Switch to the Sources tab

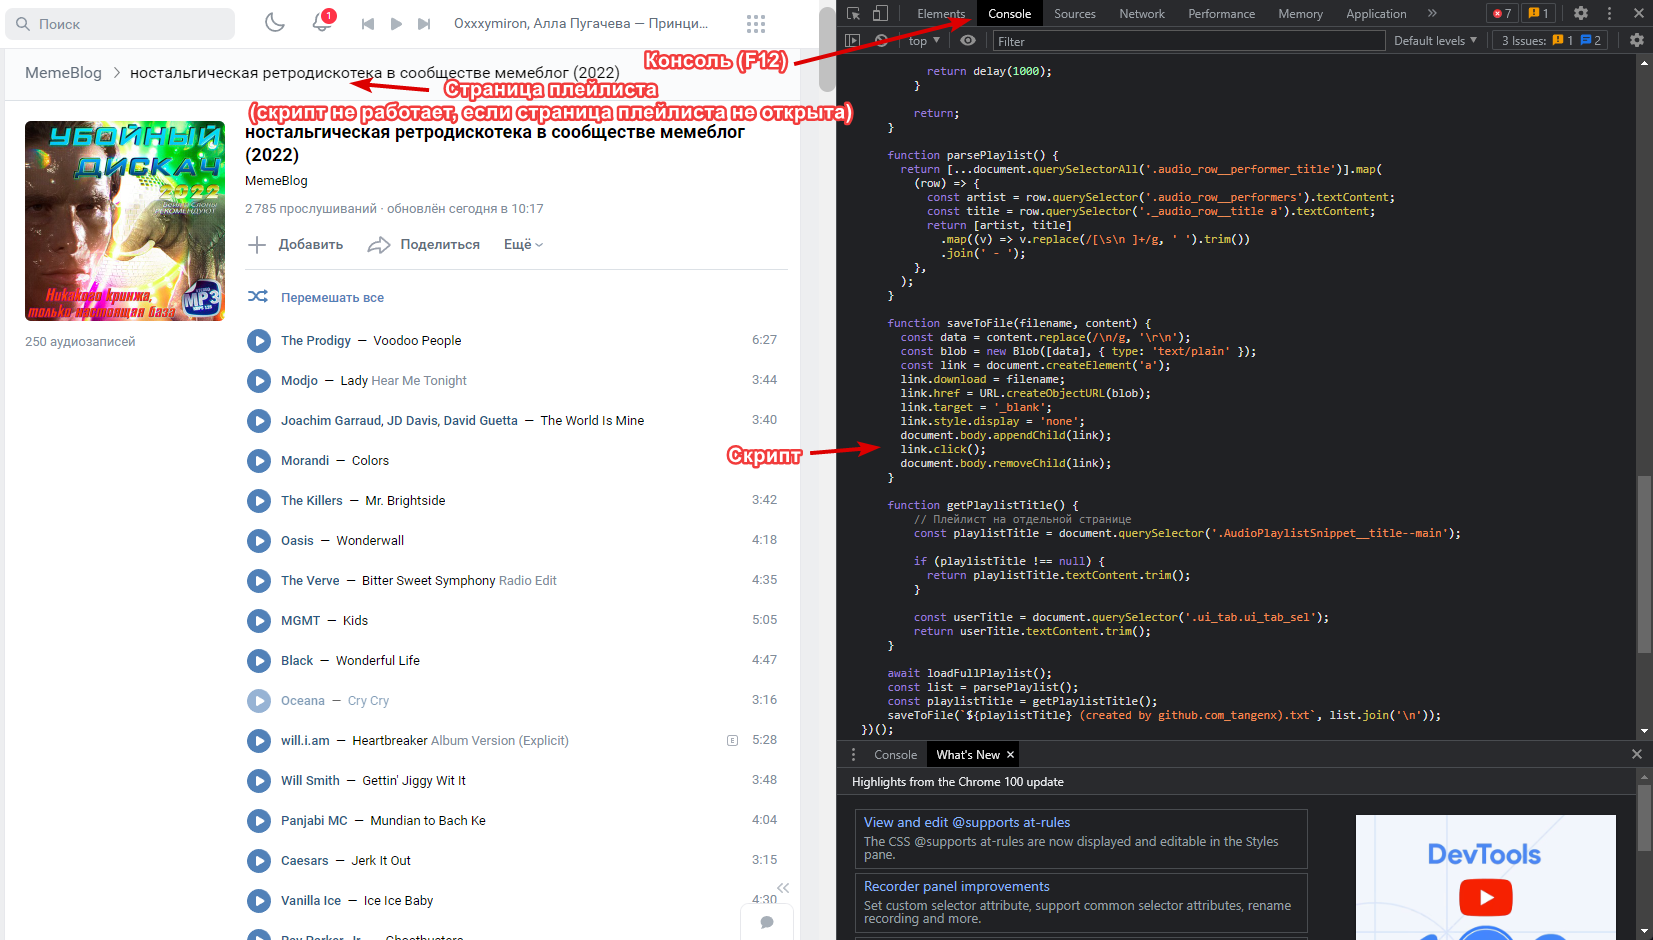tap(1075, 14)
